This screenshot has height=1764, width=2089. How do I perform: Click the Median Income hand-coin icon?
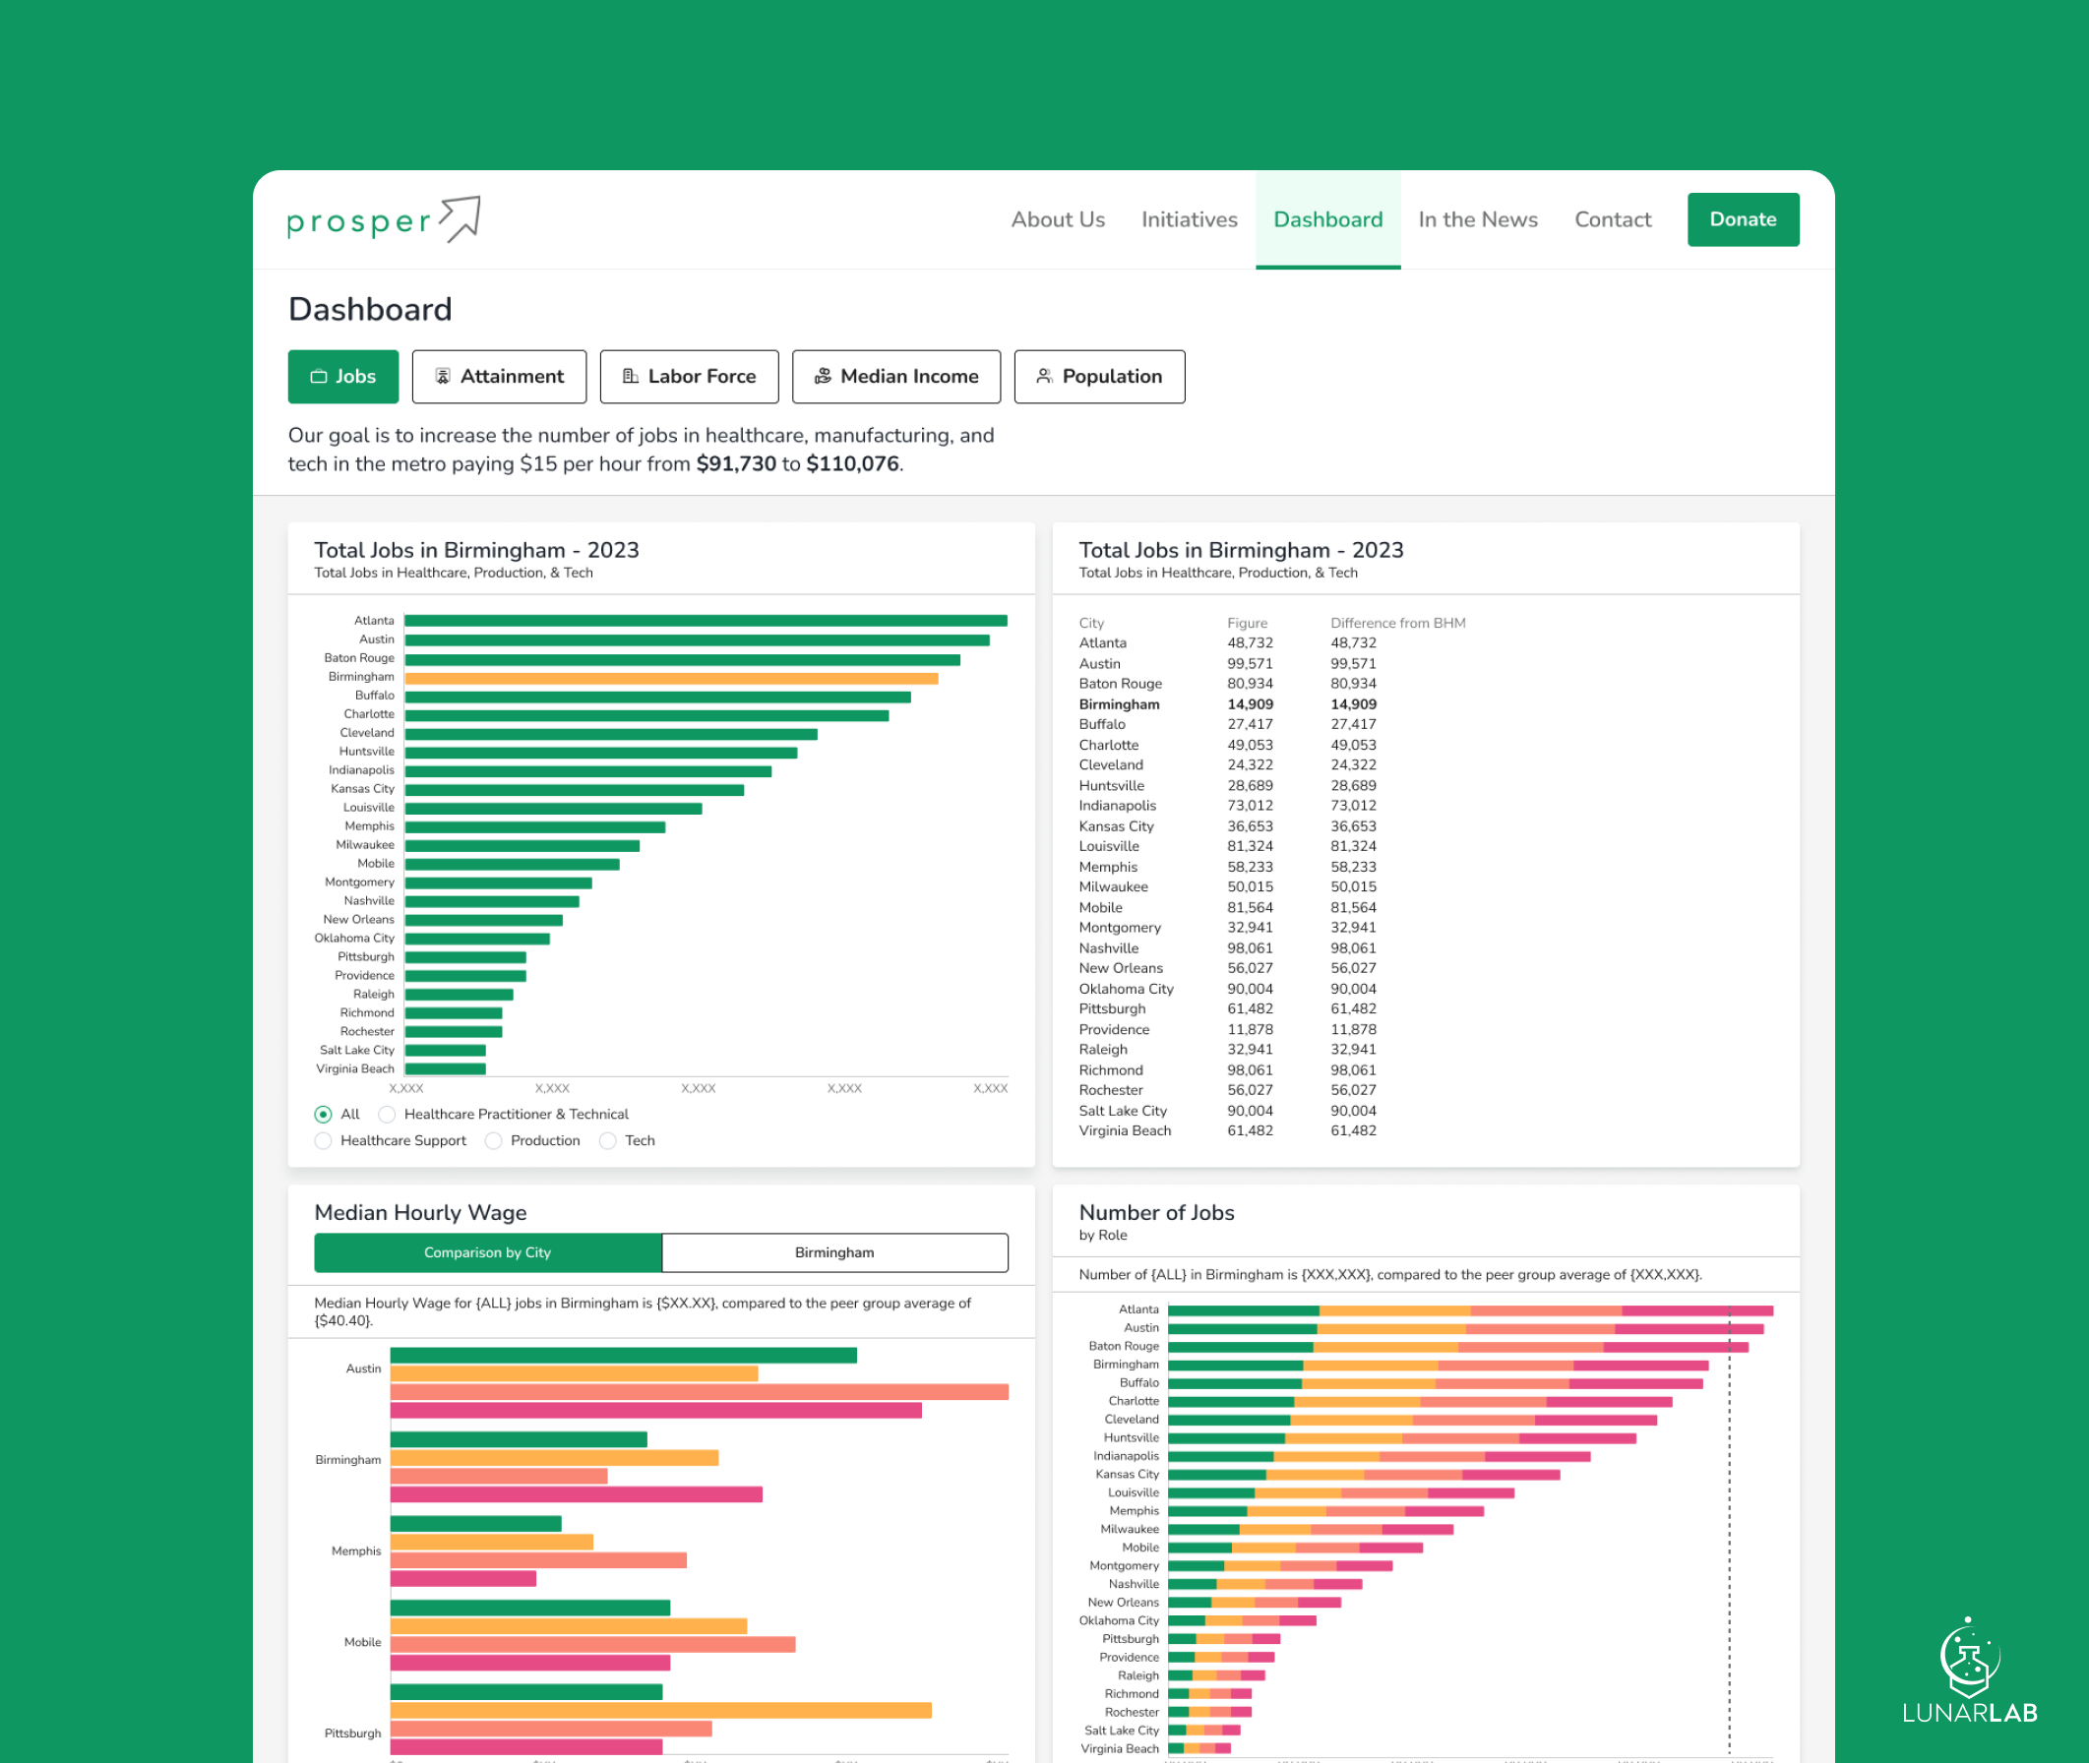coord(822,376)
